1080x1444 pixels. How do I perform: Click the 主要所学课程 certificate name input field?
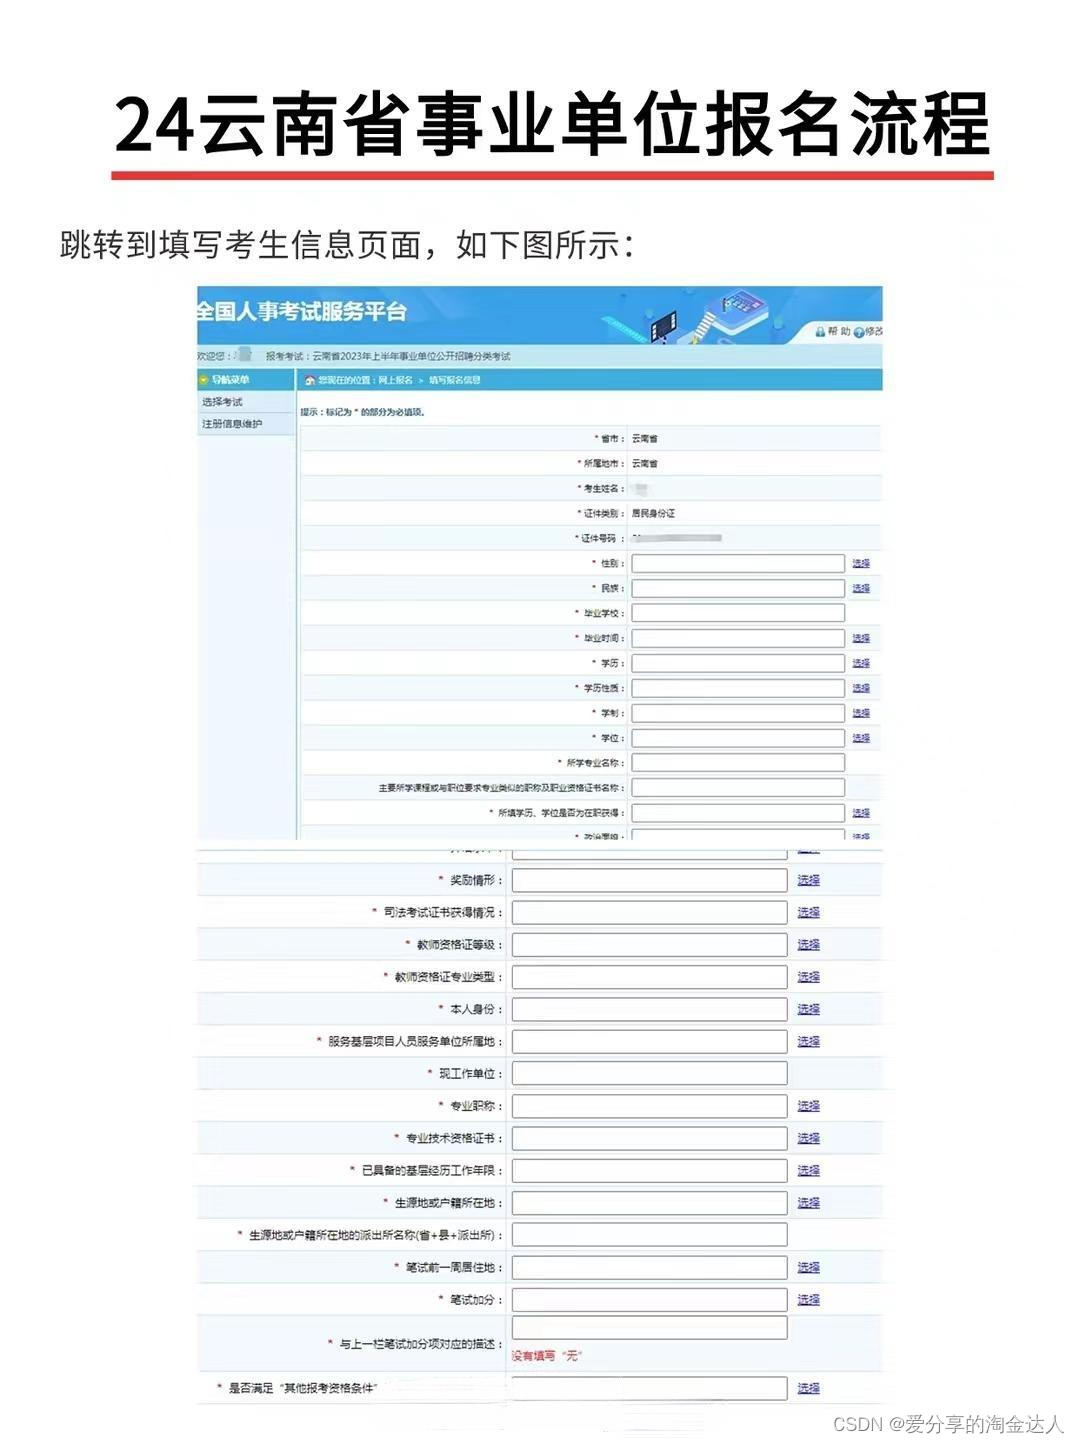pyautogui.click(x=738, y=788)
